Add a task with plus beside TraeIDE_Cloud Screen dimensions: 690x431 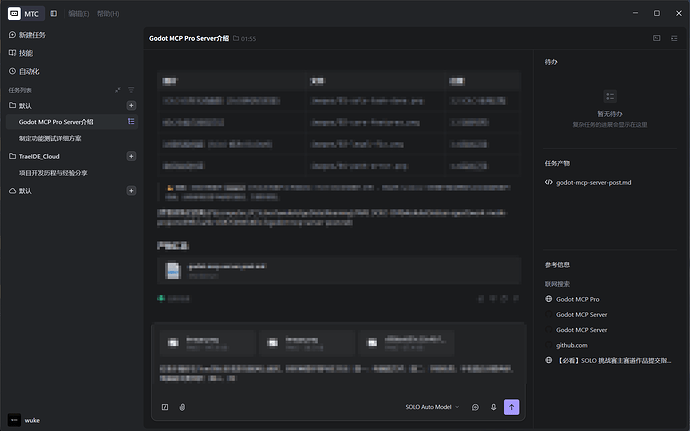coord(131,156)
